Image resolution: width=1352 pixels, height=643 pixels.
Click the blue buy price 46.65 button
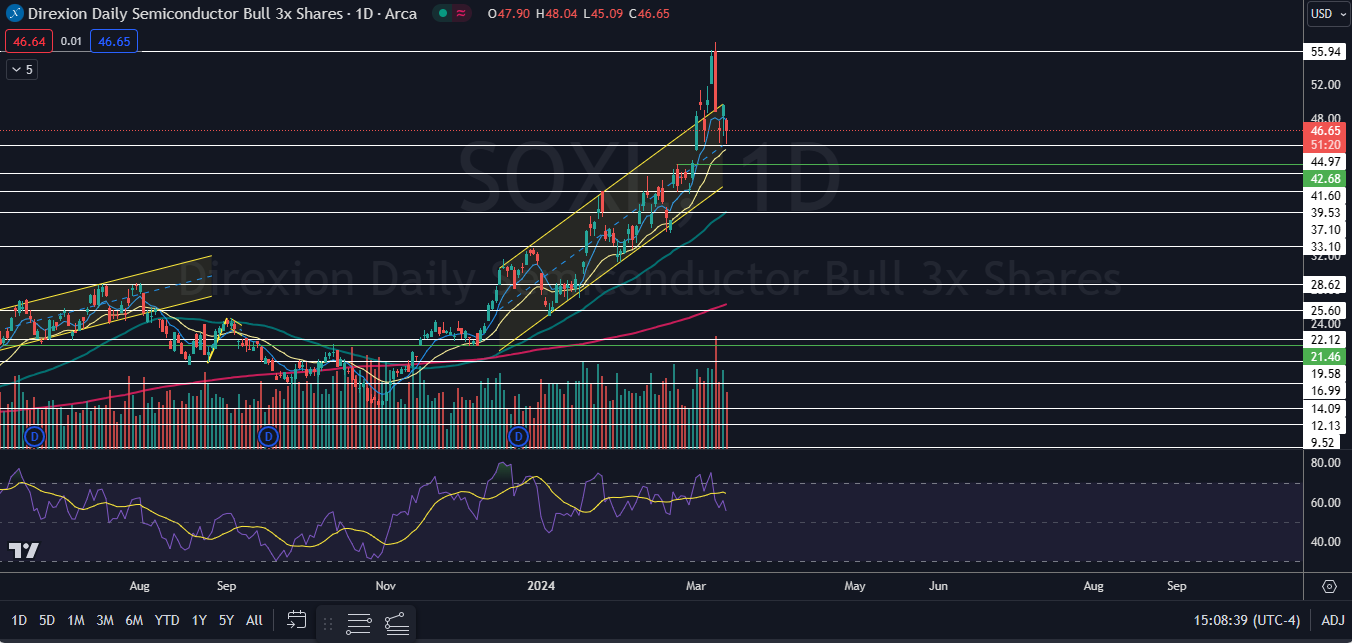(x=113, y=41)
